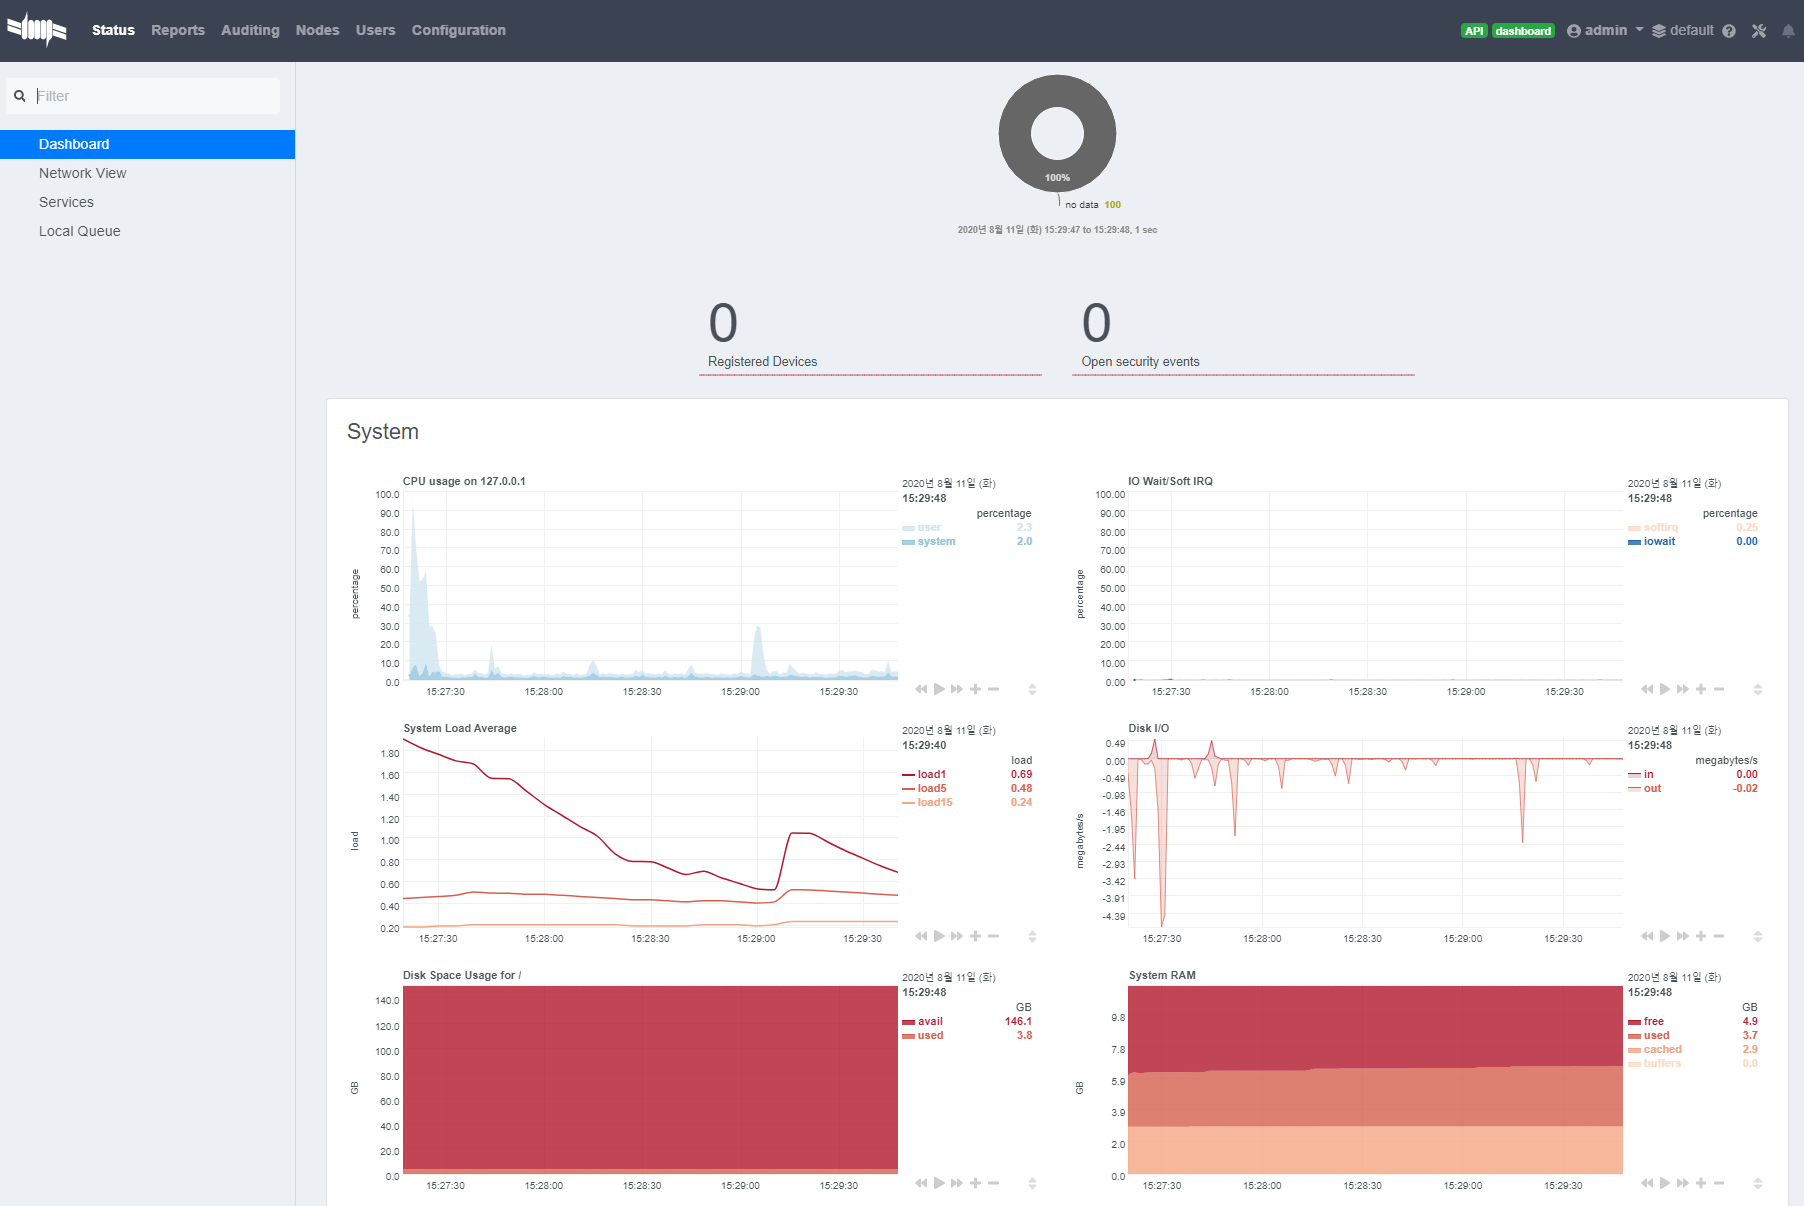Play the CPU usage chart
This screenshot has width=1804, height=1206.
click(x=939, y=689)
